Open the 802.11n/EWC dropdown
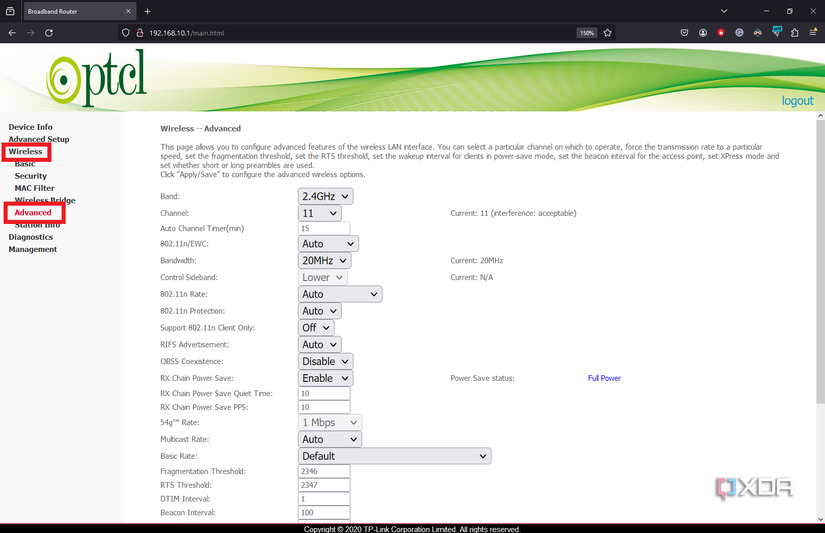 tap(328, 244)
